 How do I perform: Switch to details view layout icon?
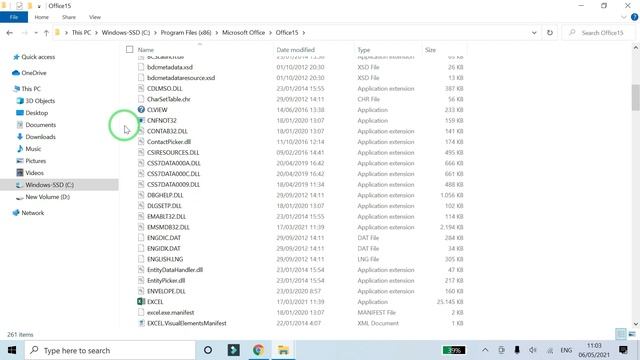621,334
